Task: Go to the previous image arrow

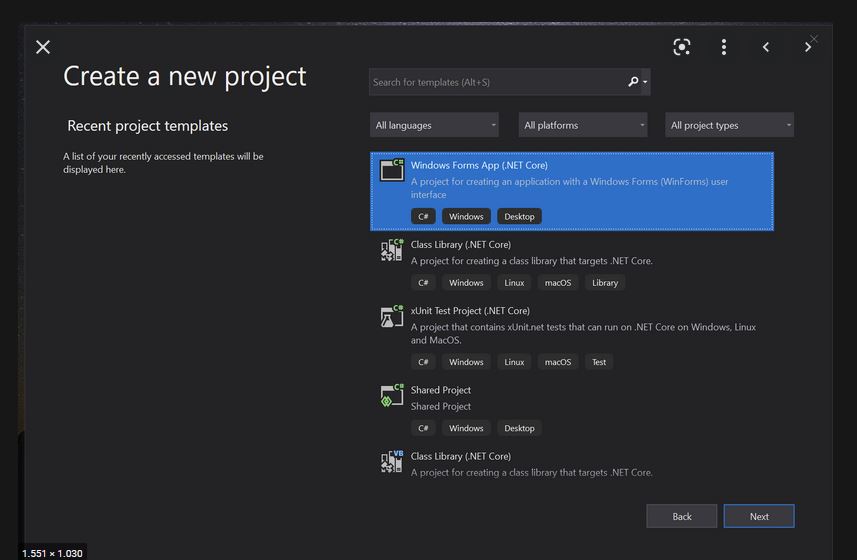Action: (766, 47)
